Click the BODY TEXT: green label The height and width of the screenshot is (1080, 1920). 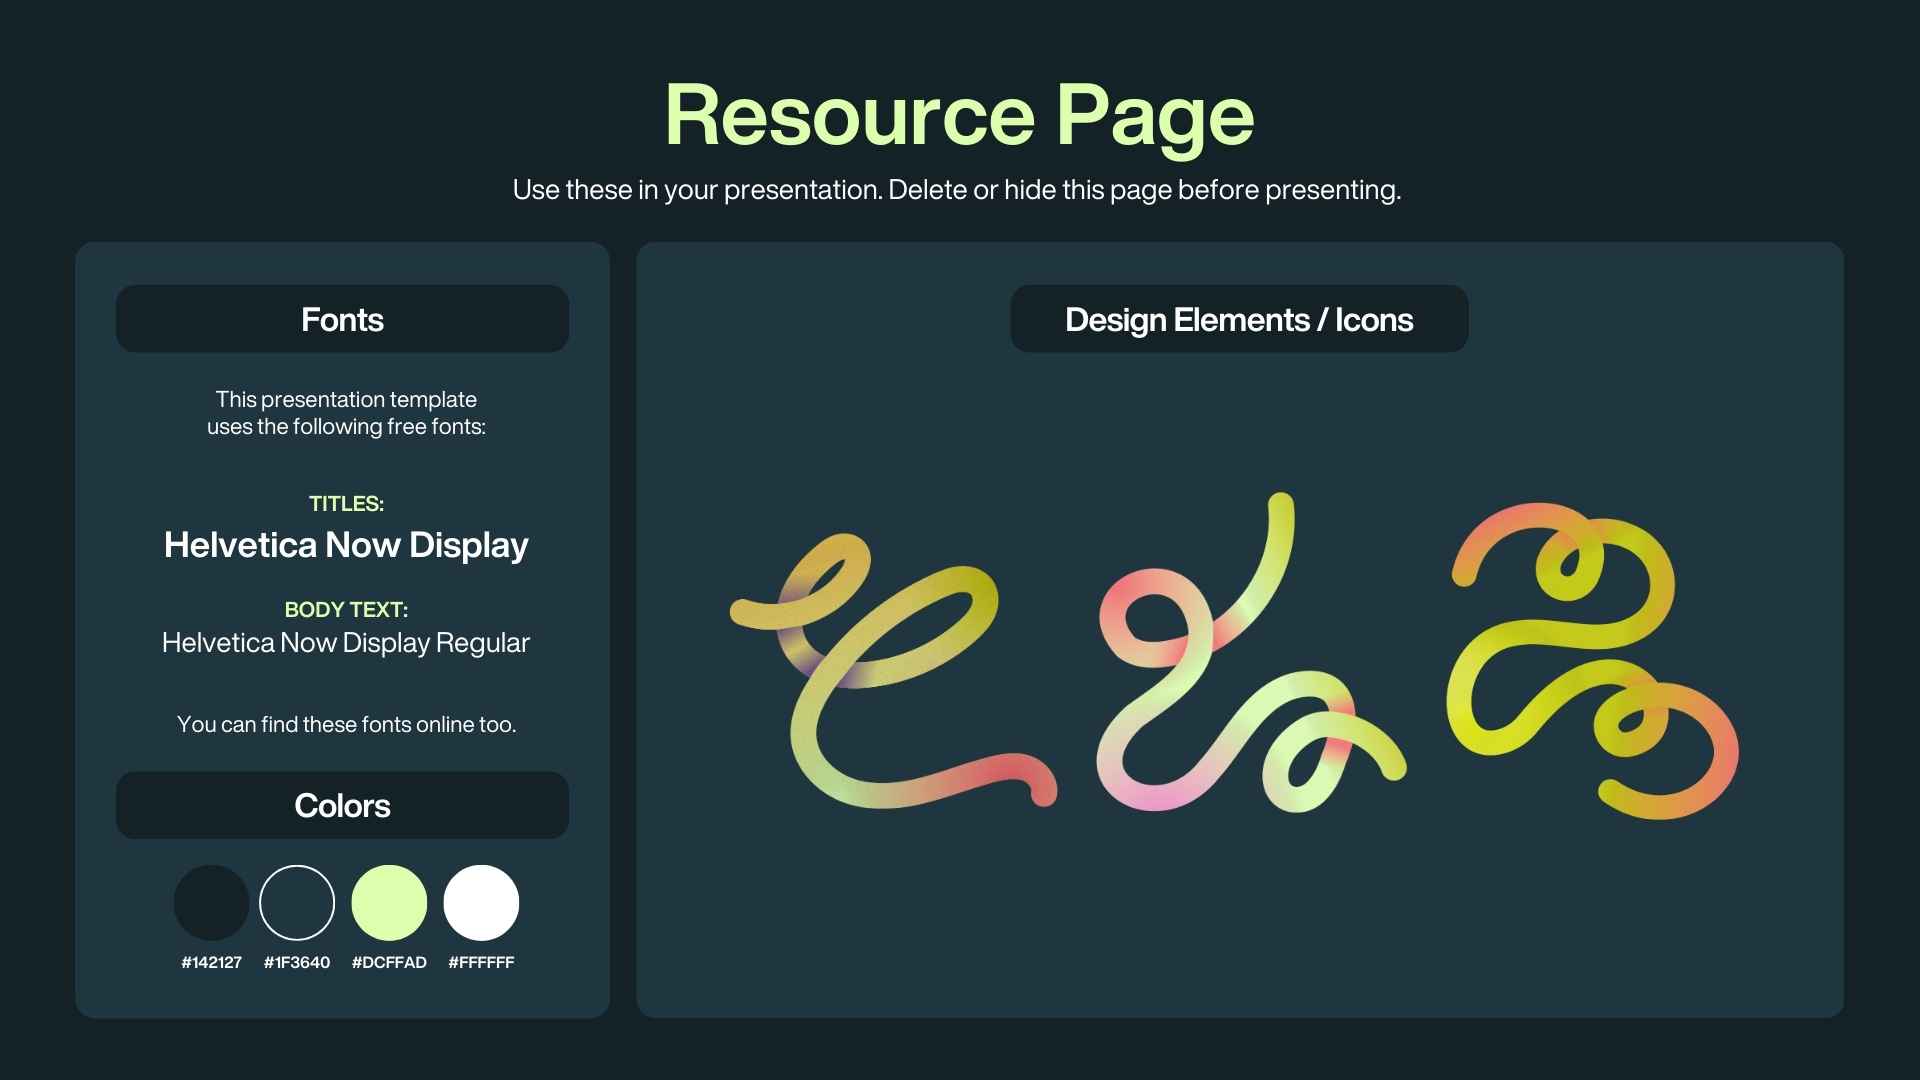[346, 610]
